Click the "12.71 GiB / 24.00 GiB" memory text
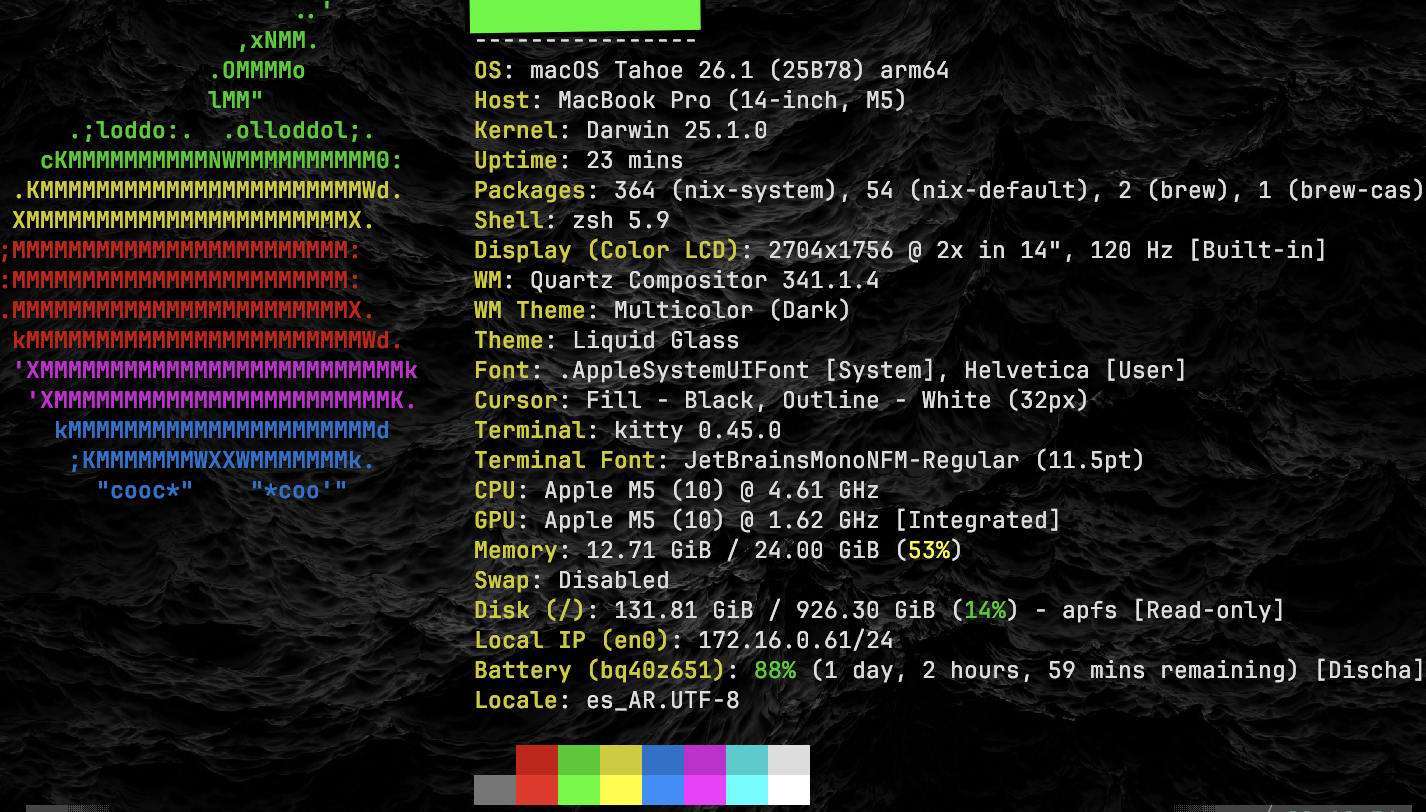 click(x=733, y=550)
